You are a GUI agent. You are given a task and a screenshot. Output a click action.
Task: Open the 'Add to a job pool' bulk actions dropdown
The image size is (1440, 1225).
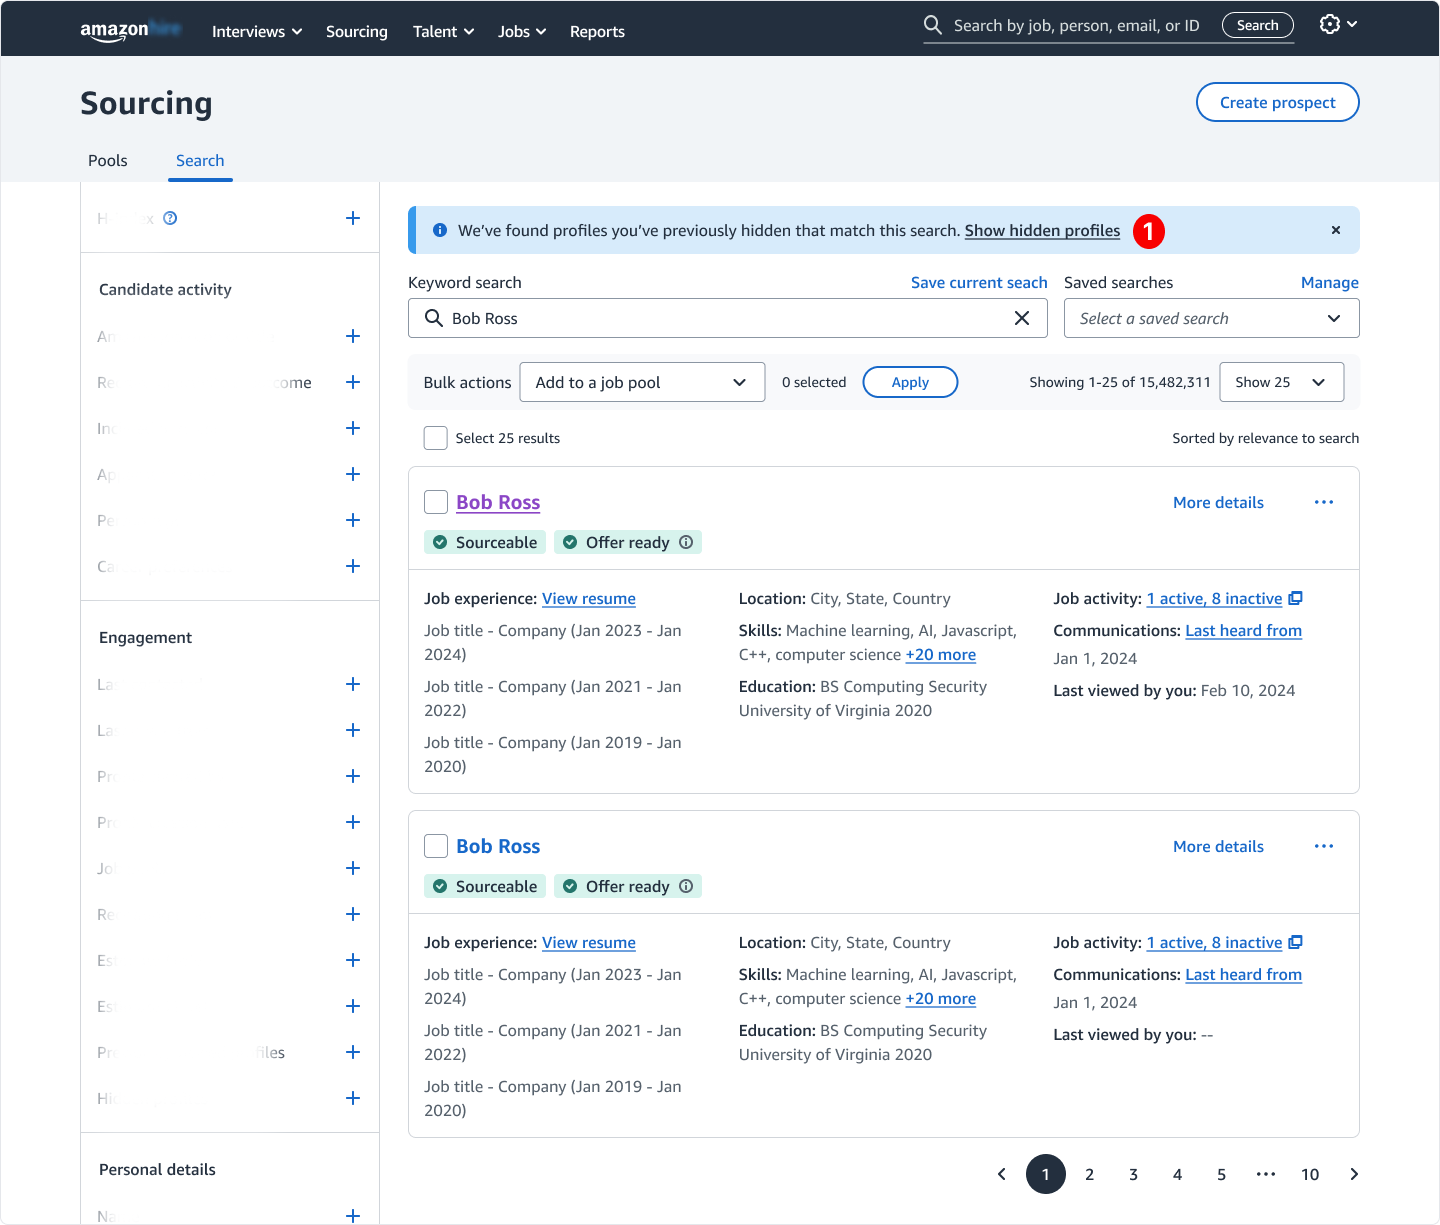tap(642, 382)
